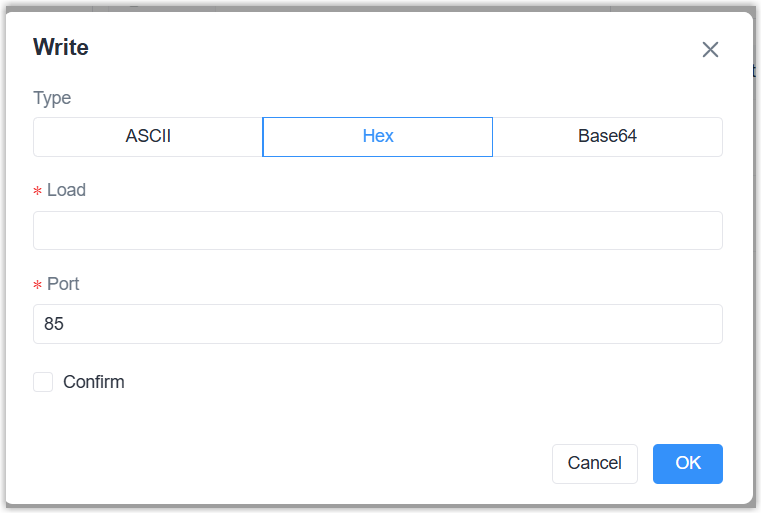Select the ASCII type option
This screenshot has height=514, width=762.
click(x=148, y=137)
